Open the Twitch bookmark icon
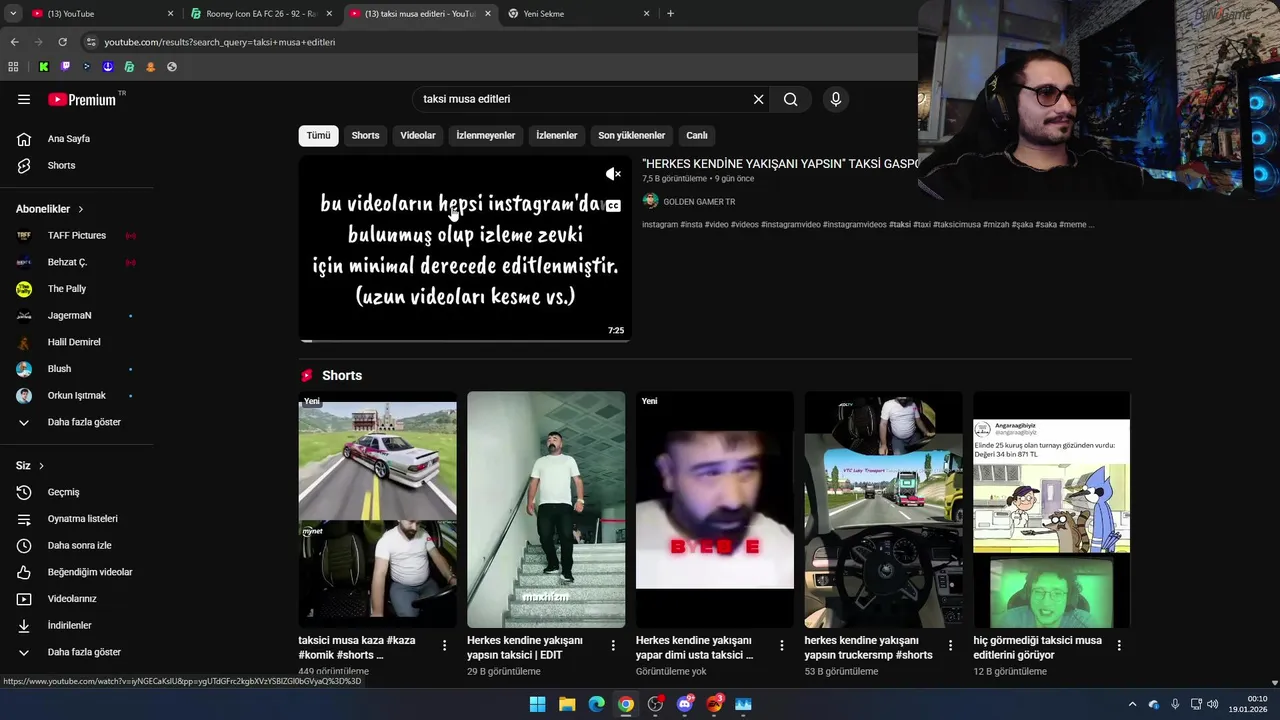 [65, 67]
